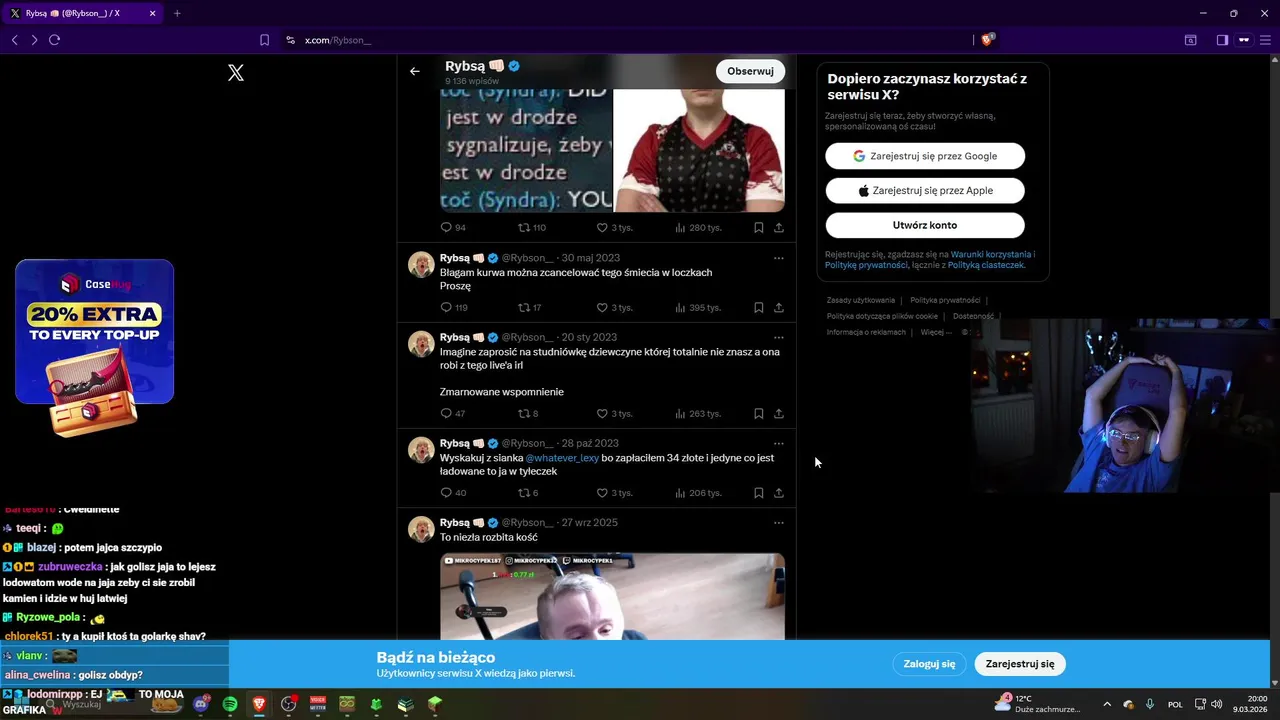
Task: Click Zarejestruj się przez Google button
Action: (925, 156)
